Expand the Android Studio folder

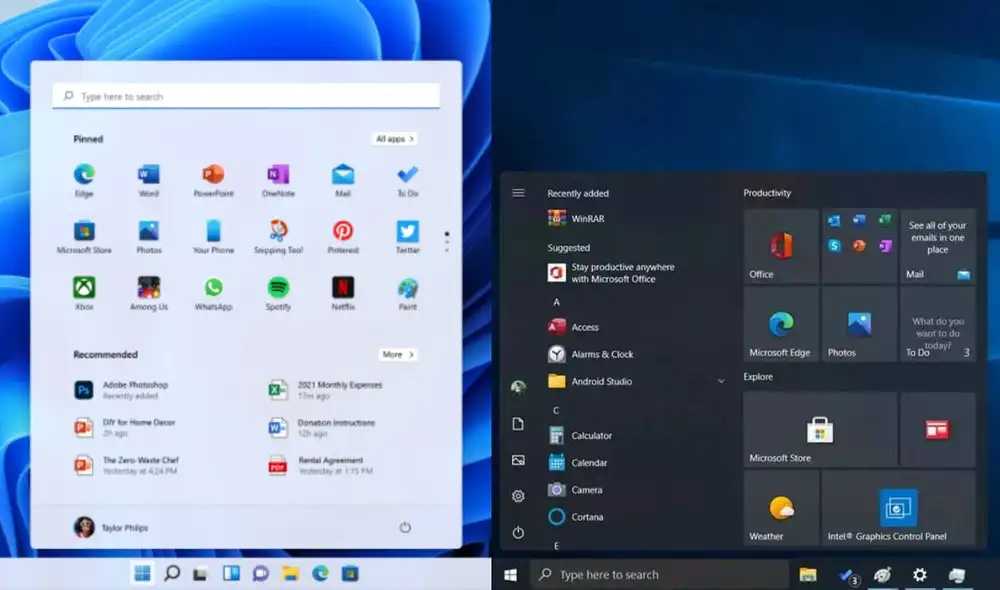[722, 381]
